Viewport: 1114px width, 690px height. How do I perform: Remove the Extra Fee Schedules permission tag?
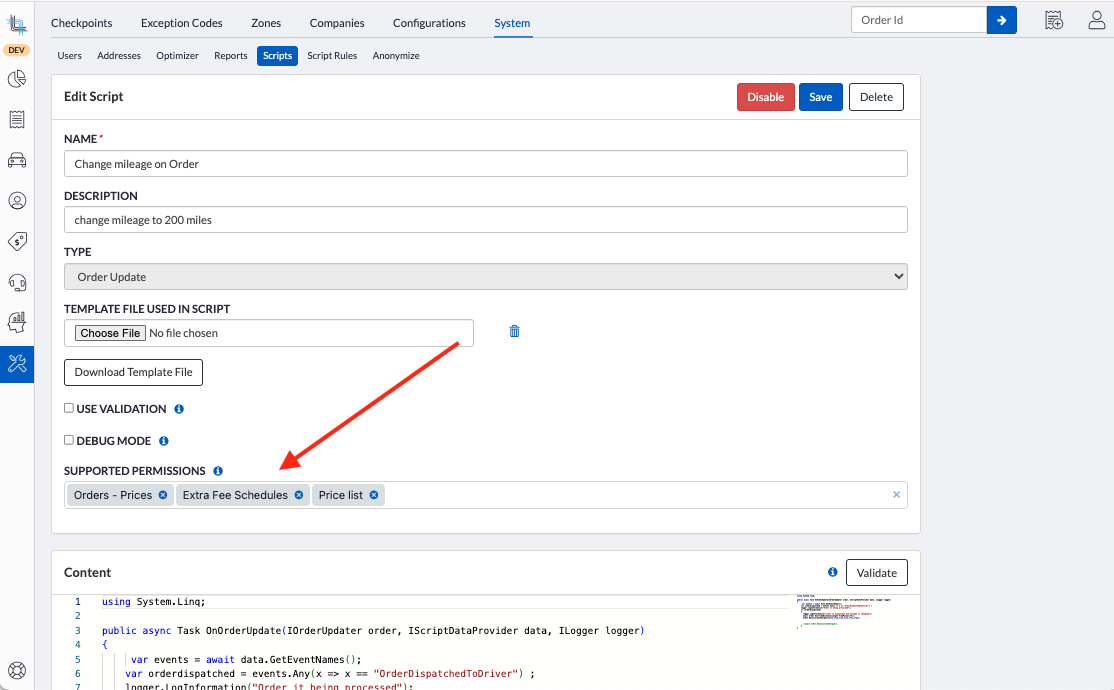pyautogui.click(x=298, y=495)
